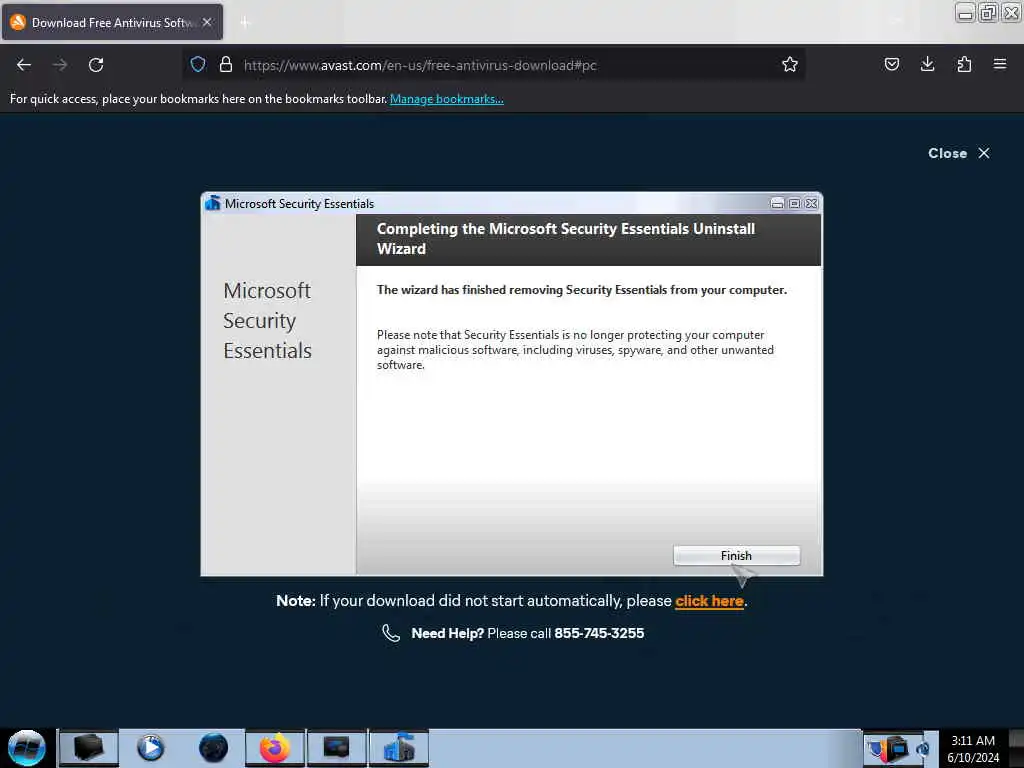Image resolution: width=1024 pixels, height=768 pixels.
Task: Click the forward navigation arrow
Action: pos(60,65)
